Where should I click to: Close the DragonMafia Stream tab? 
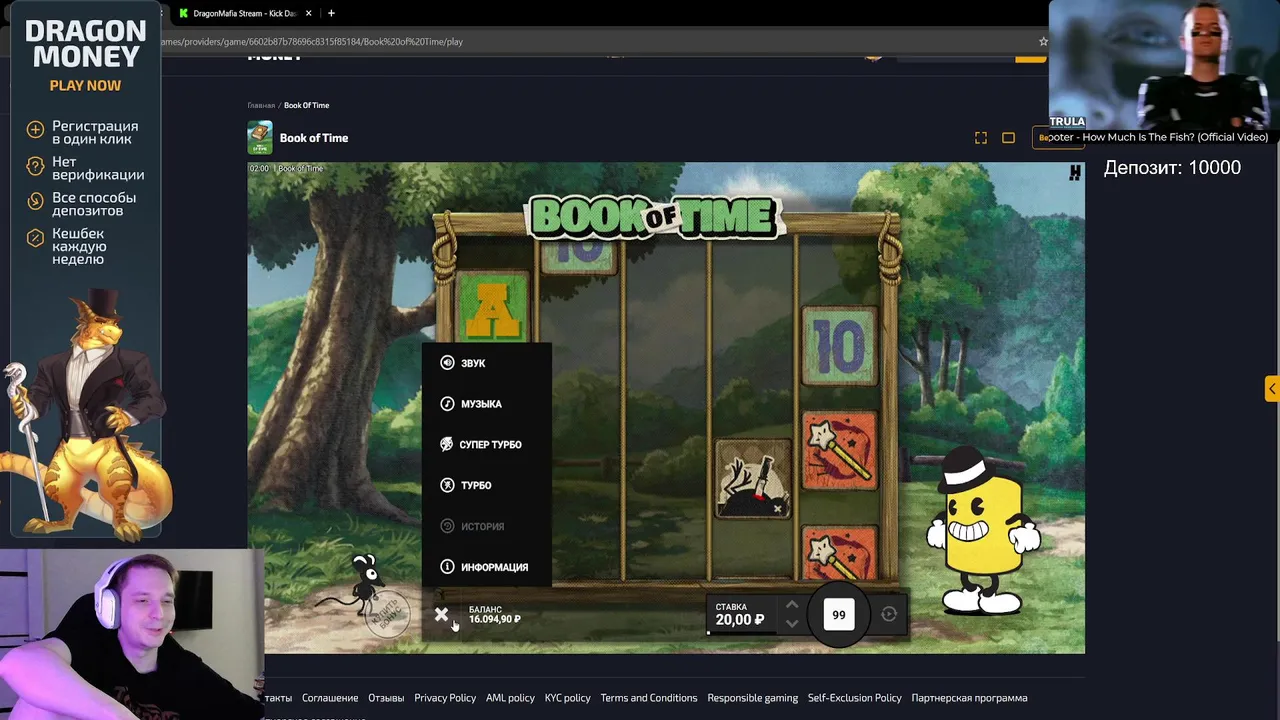(x=308, y=13)
